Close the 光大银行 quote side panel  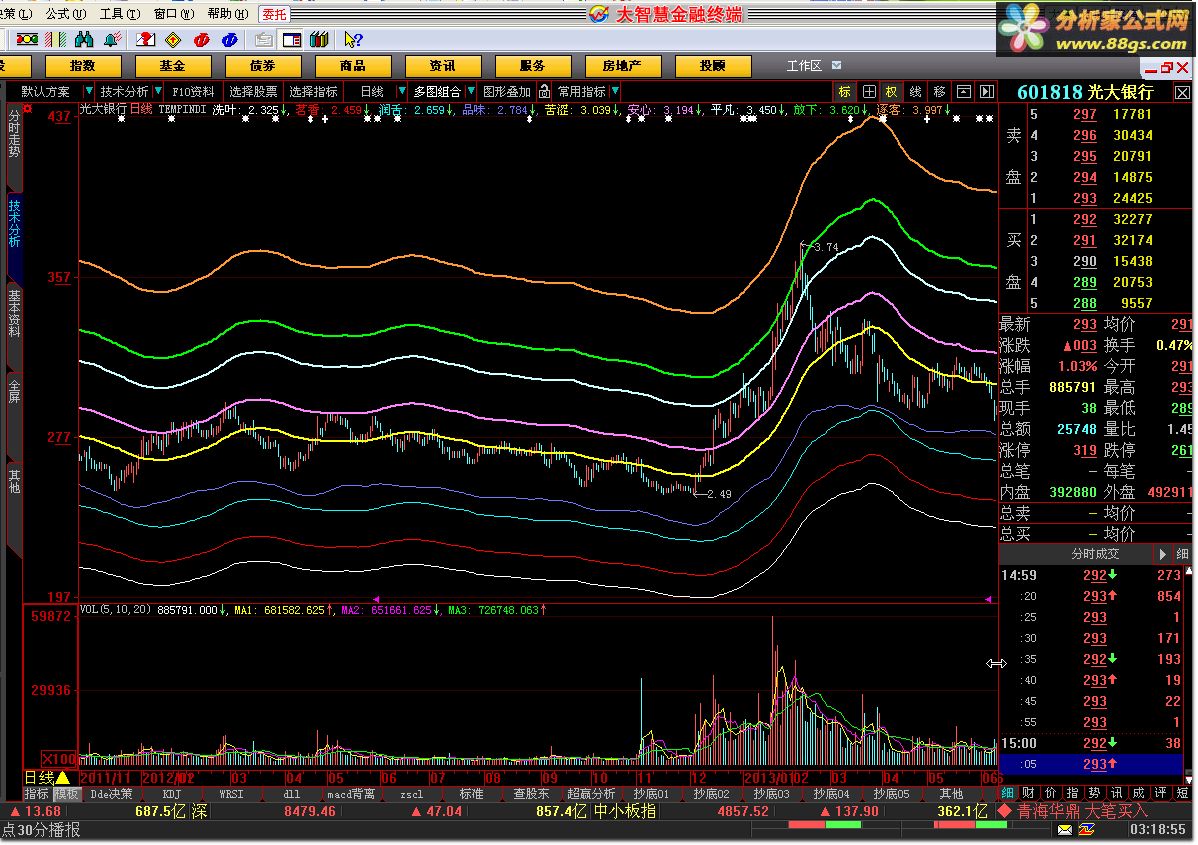1182,92
